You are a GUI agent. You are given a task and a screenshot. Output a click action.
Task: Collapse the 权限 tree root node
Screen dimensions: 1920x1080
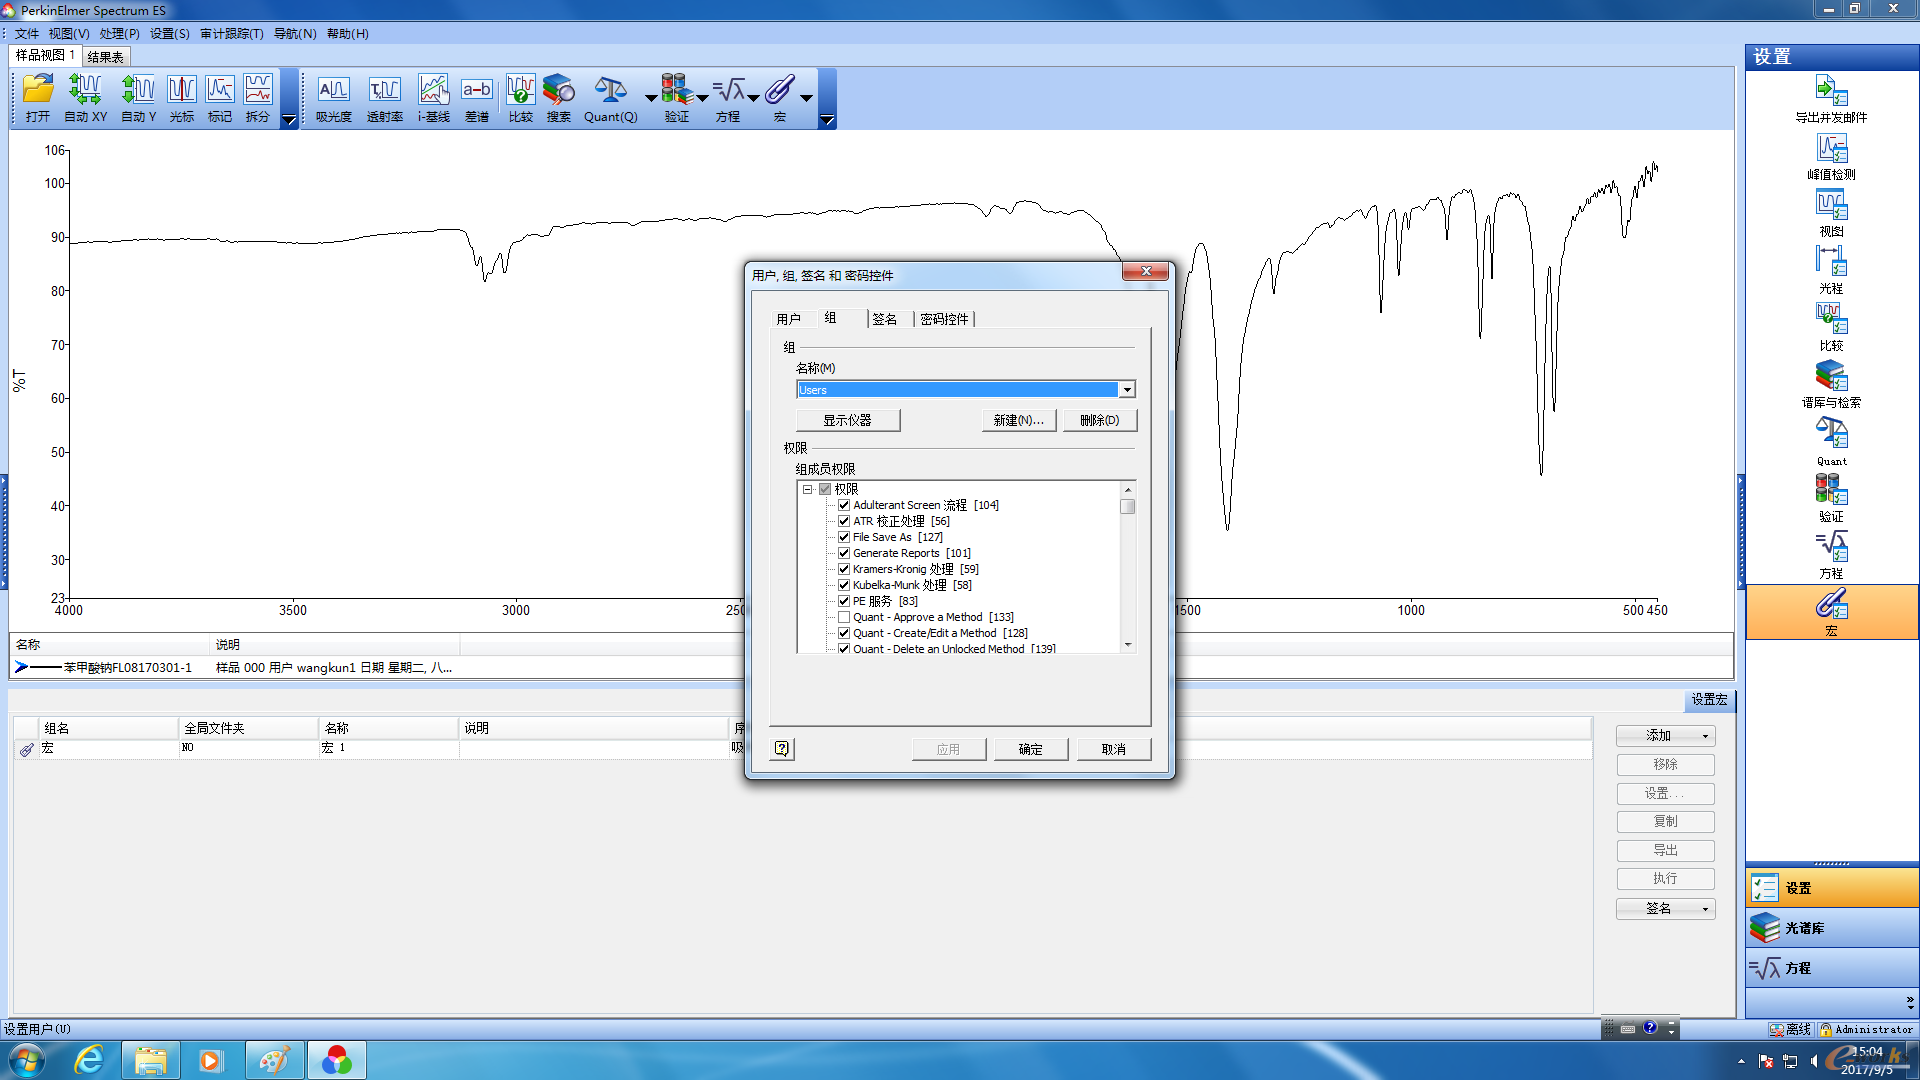click(x=808, y=489)
